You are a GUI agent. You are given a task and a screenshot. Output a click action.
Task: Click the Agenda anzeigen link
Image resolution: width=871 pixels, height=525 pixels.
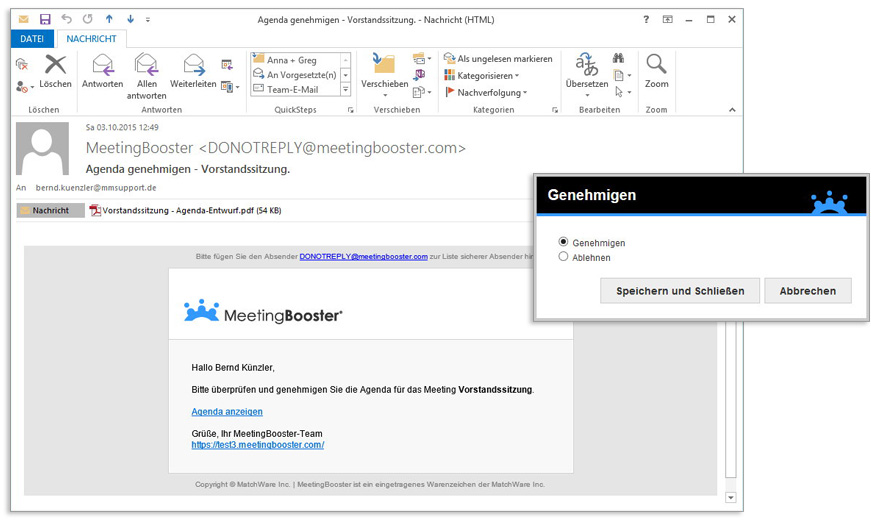[x=227, y=412]
